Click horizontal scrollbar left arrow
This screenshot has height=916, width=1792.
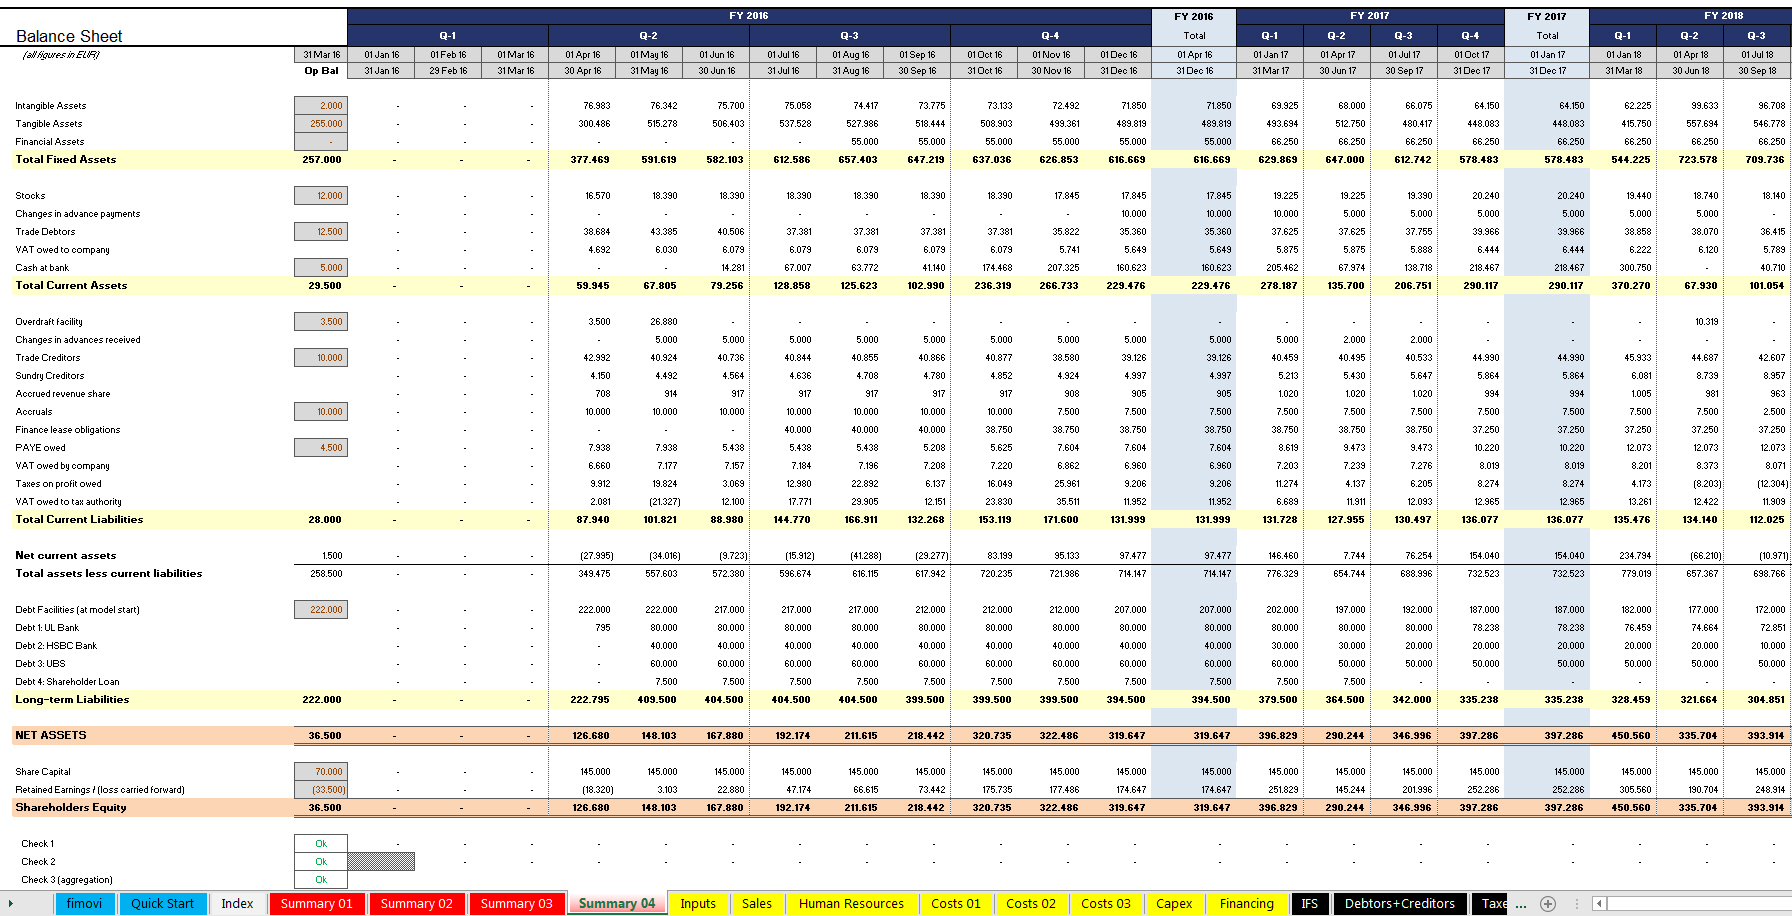1599,904
